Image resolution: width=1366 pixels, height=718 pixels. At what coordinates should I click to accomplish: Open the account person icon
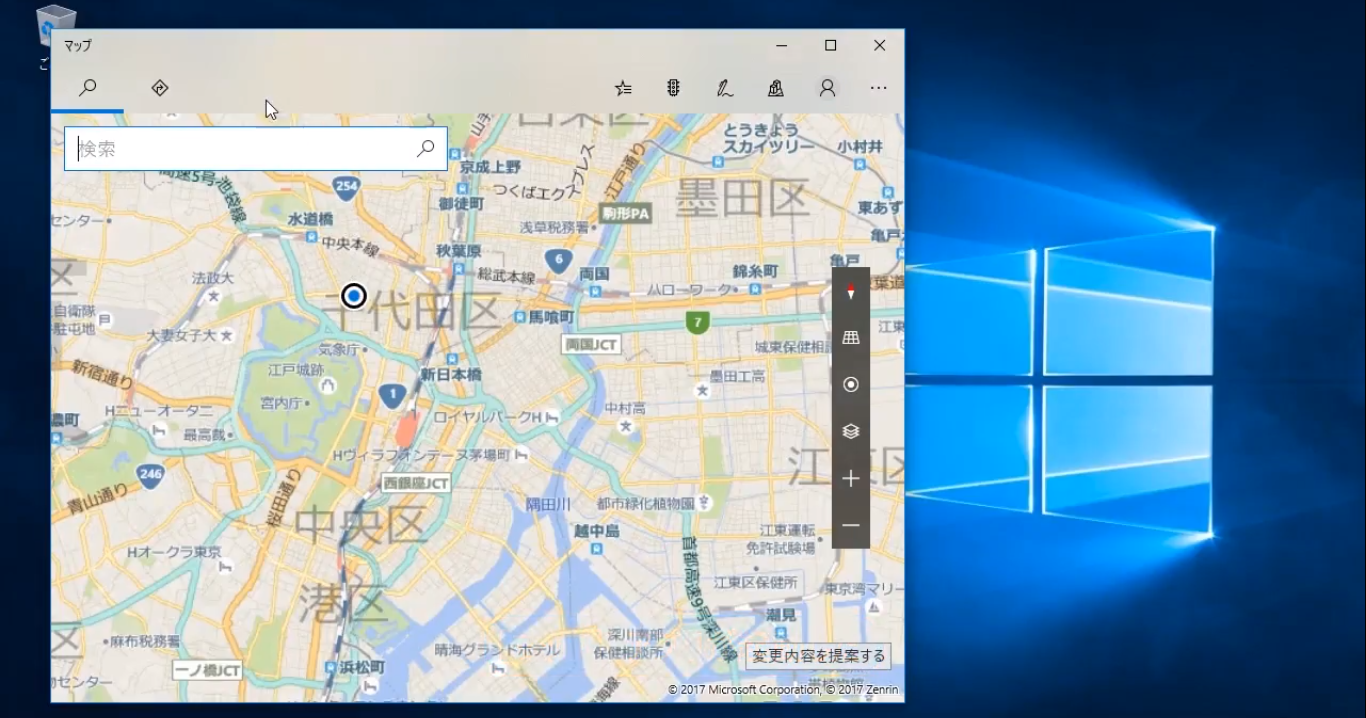coord(827,88)
